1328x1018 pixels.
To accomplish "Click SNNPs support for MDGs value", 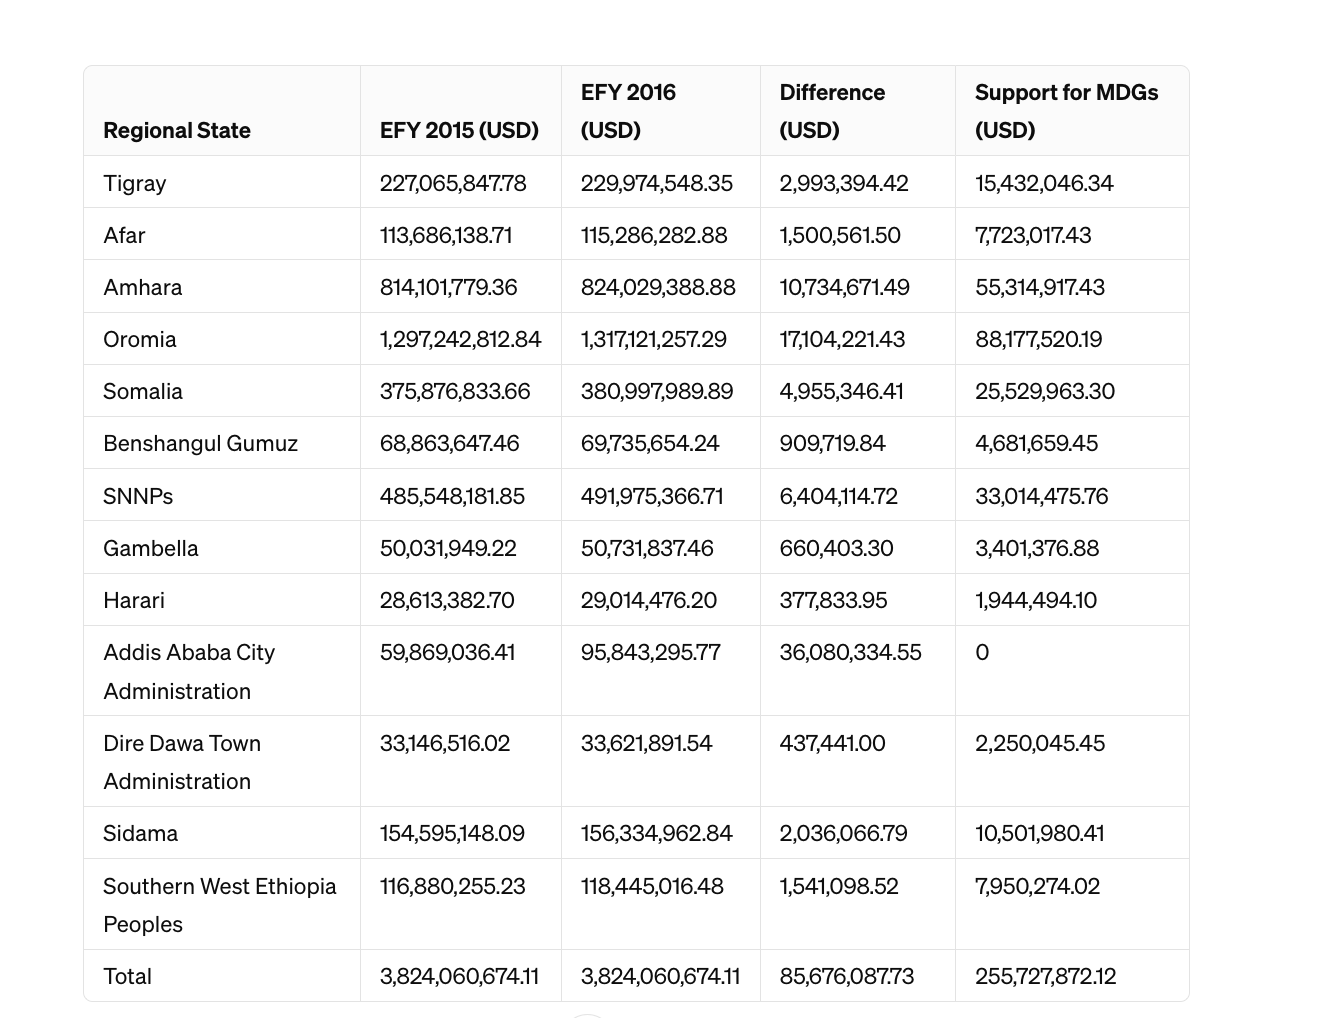I will click(1041, 496).
